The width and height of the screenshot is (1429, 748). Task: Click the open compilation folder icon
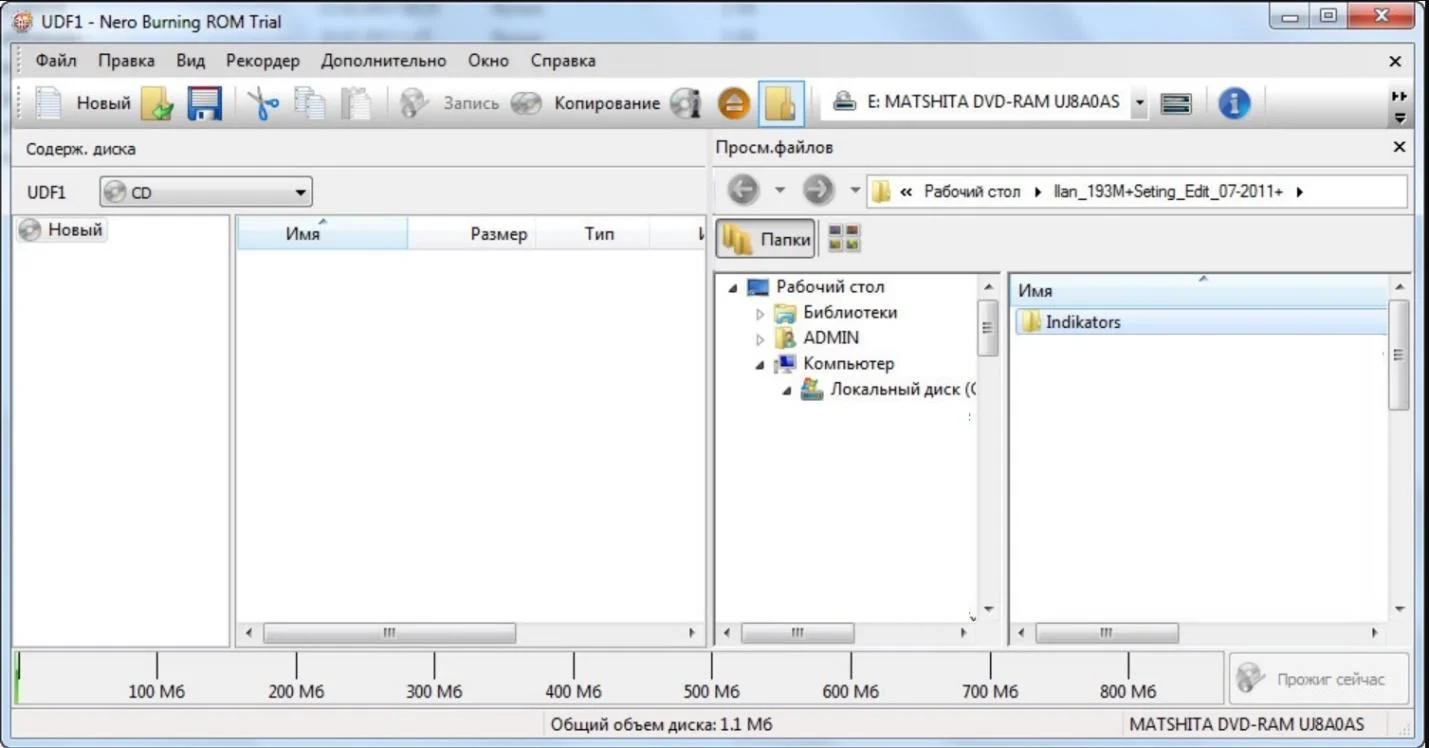pos(158,103)
